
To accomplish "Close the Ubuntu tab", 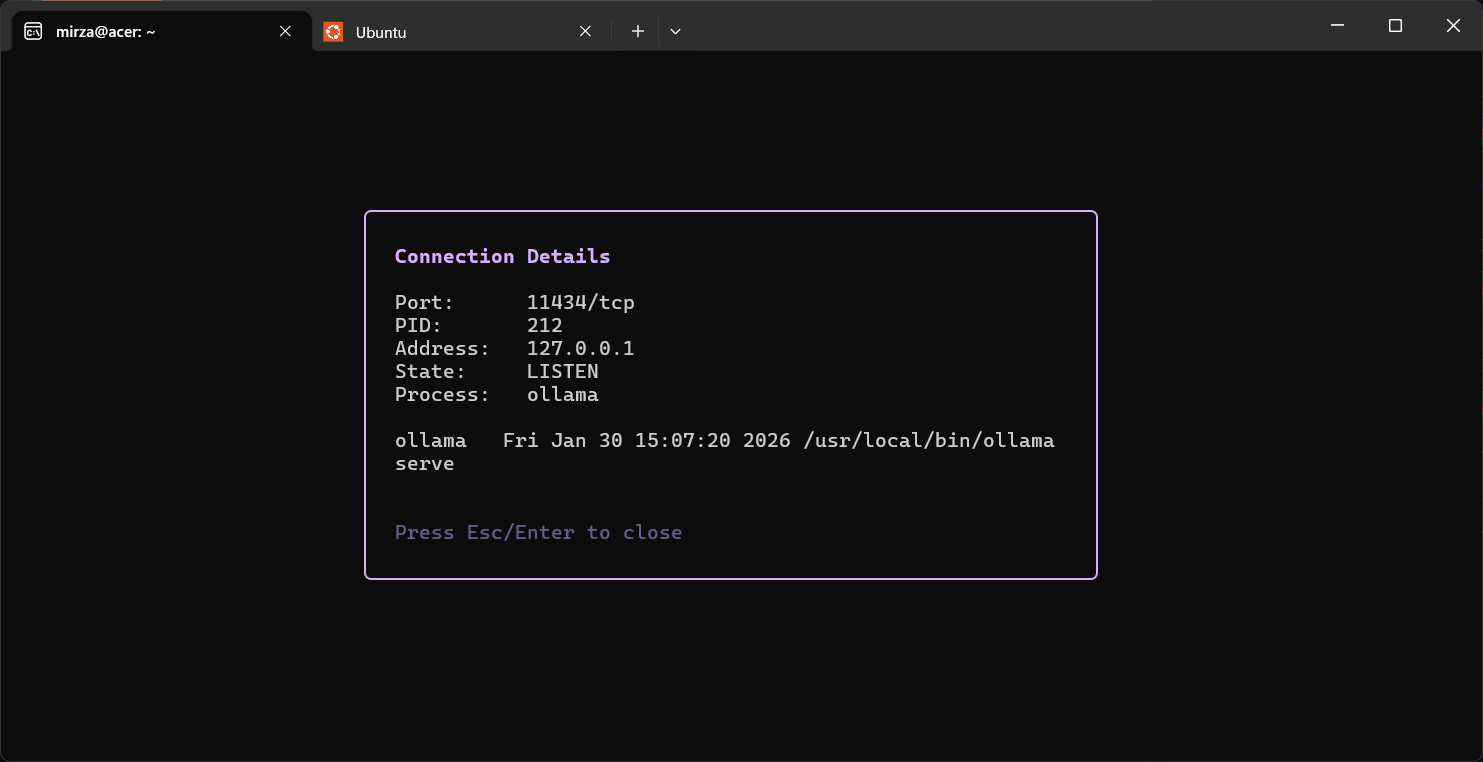I will click(x=585, y=31).
